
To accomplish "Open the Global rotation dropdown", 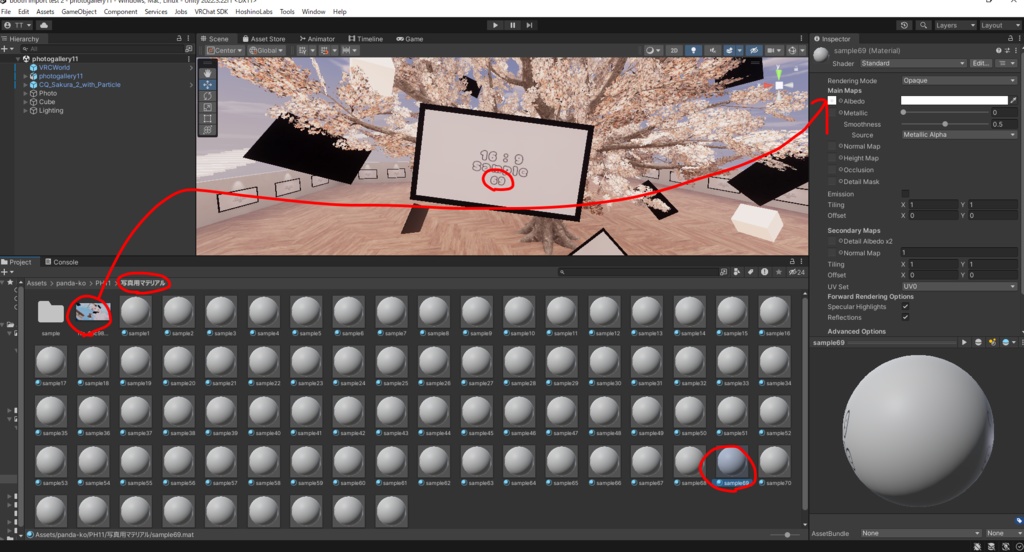I will pos(266,50).
